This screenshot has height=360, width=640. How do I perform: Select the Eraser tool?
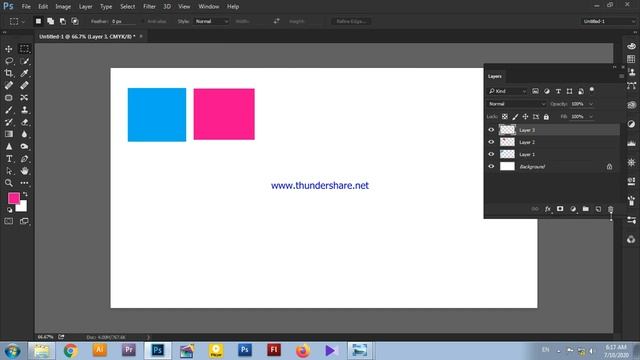click(x=24, y=122)
